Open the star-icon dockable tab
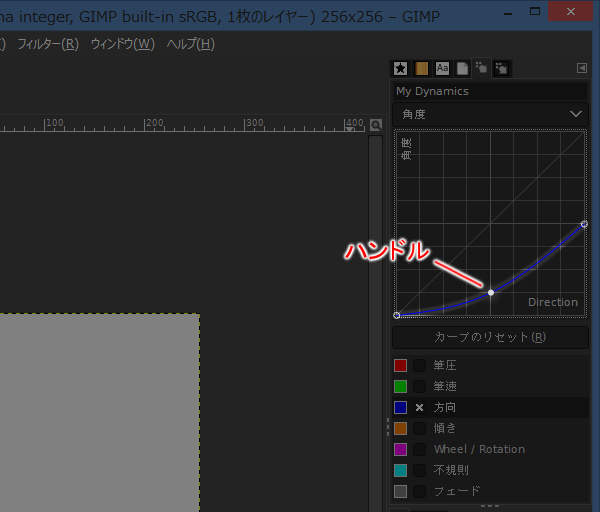 (x=400, y=68)
